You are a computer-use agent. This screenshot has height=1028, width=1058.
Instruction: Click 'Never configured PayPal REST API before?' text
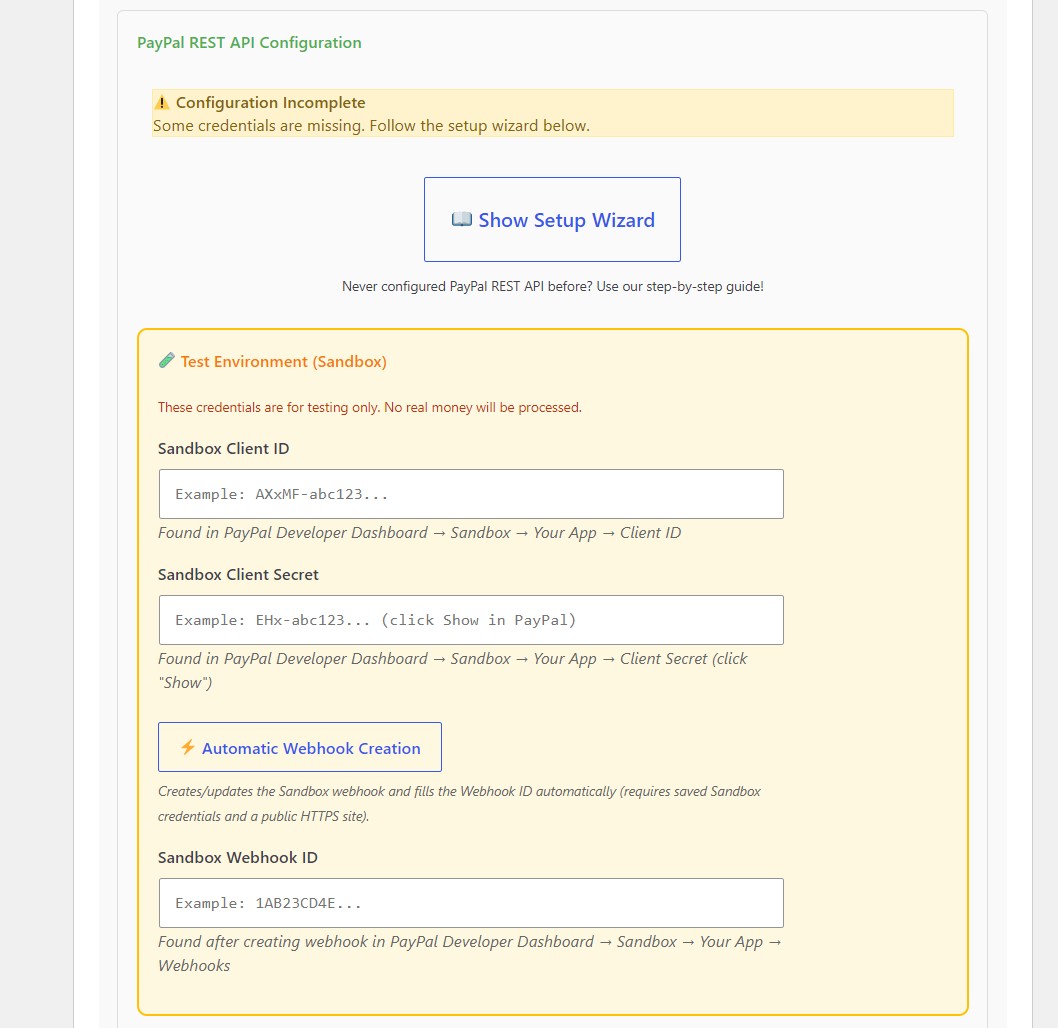553,286
